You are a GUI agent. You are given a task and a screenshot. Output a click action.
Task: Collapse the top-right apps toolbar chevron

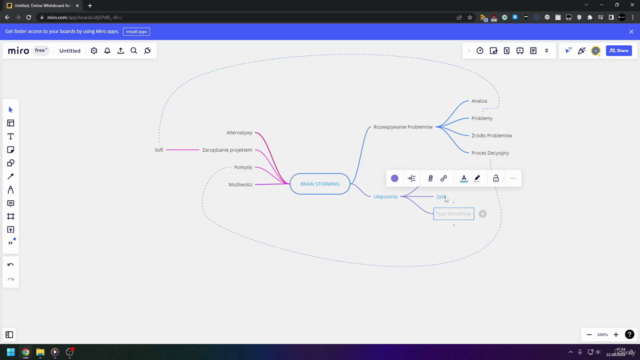pyautogui.click(x=469, y=51)
